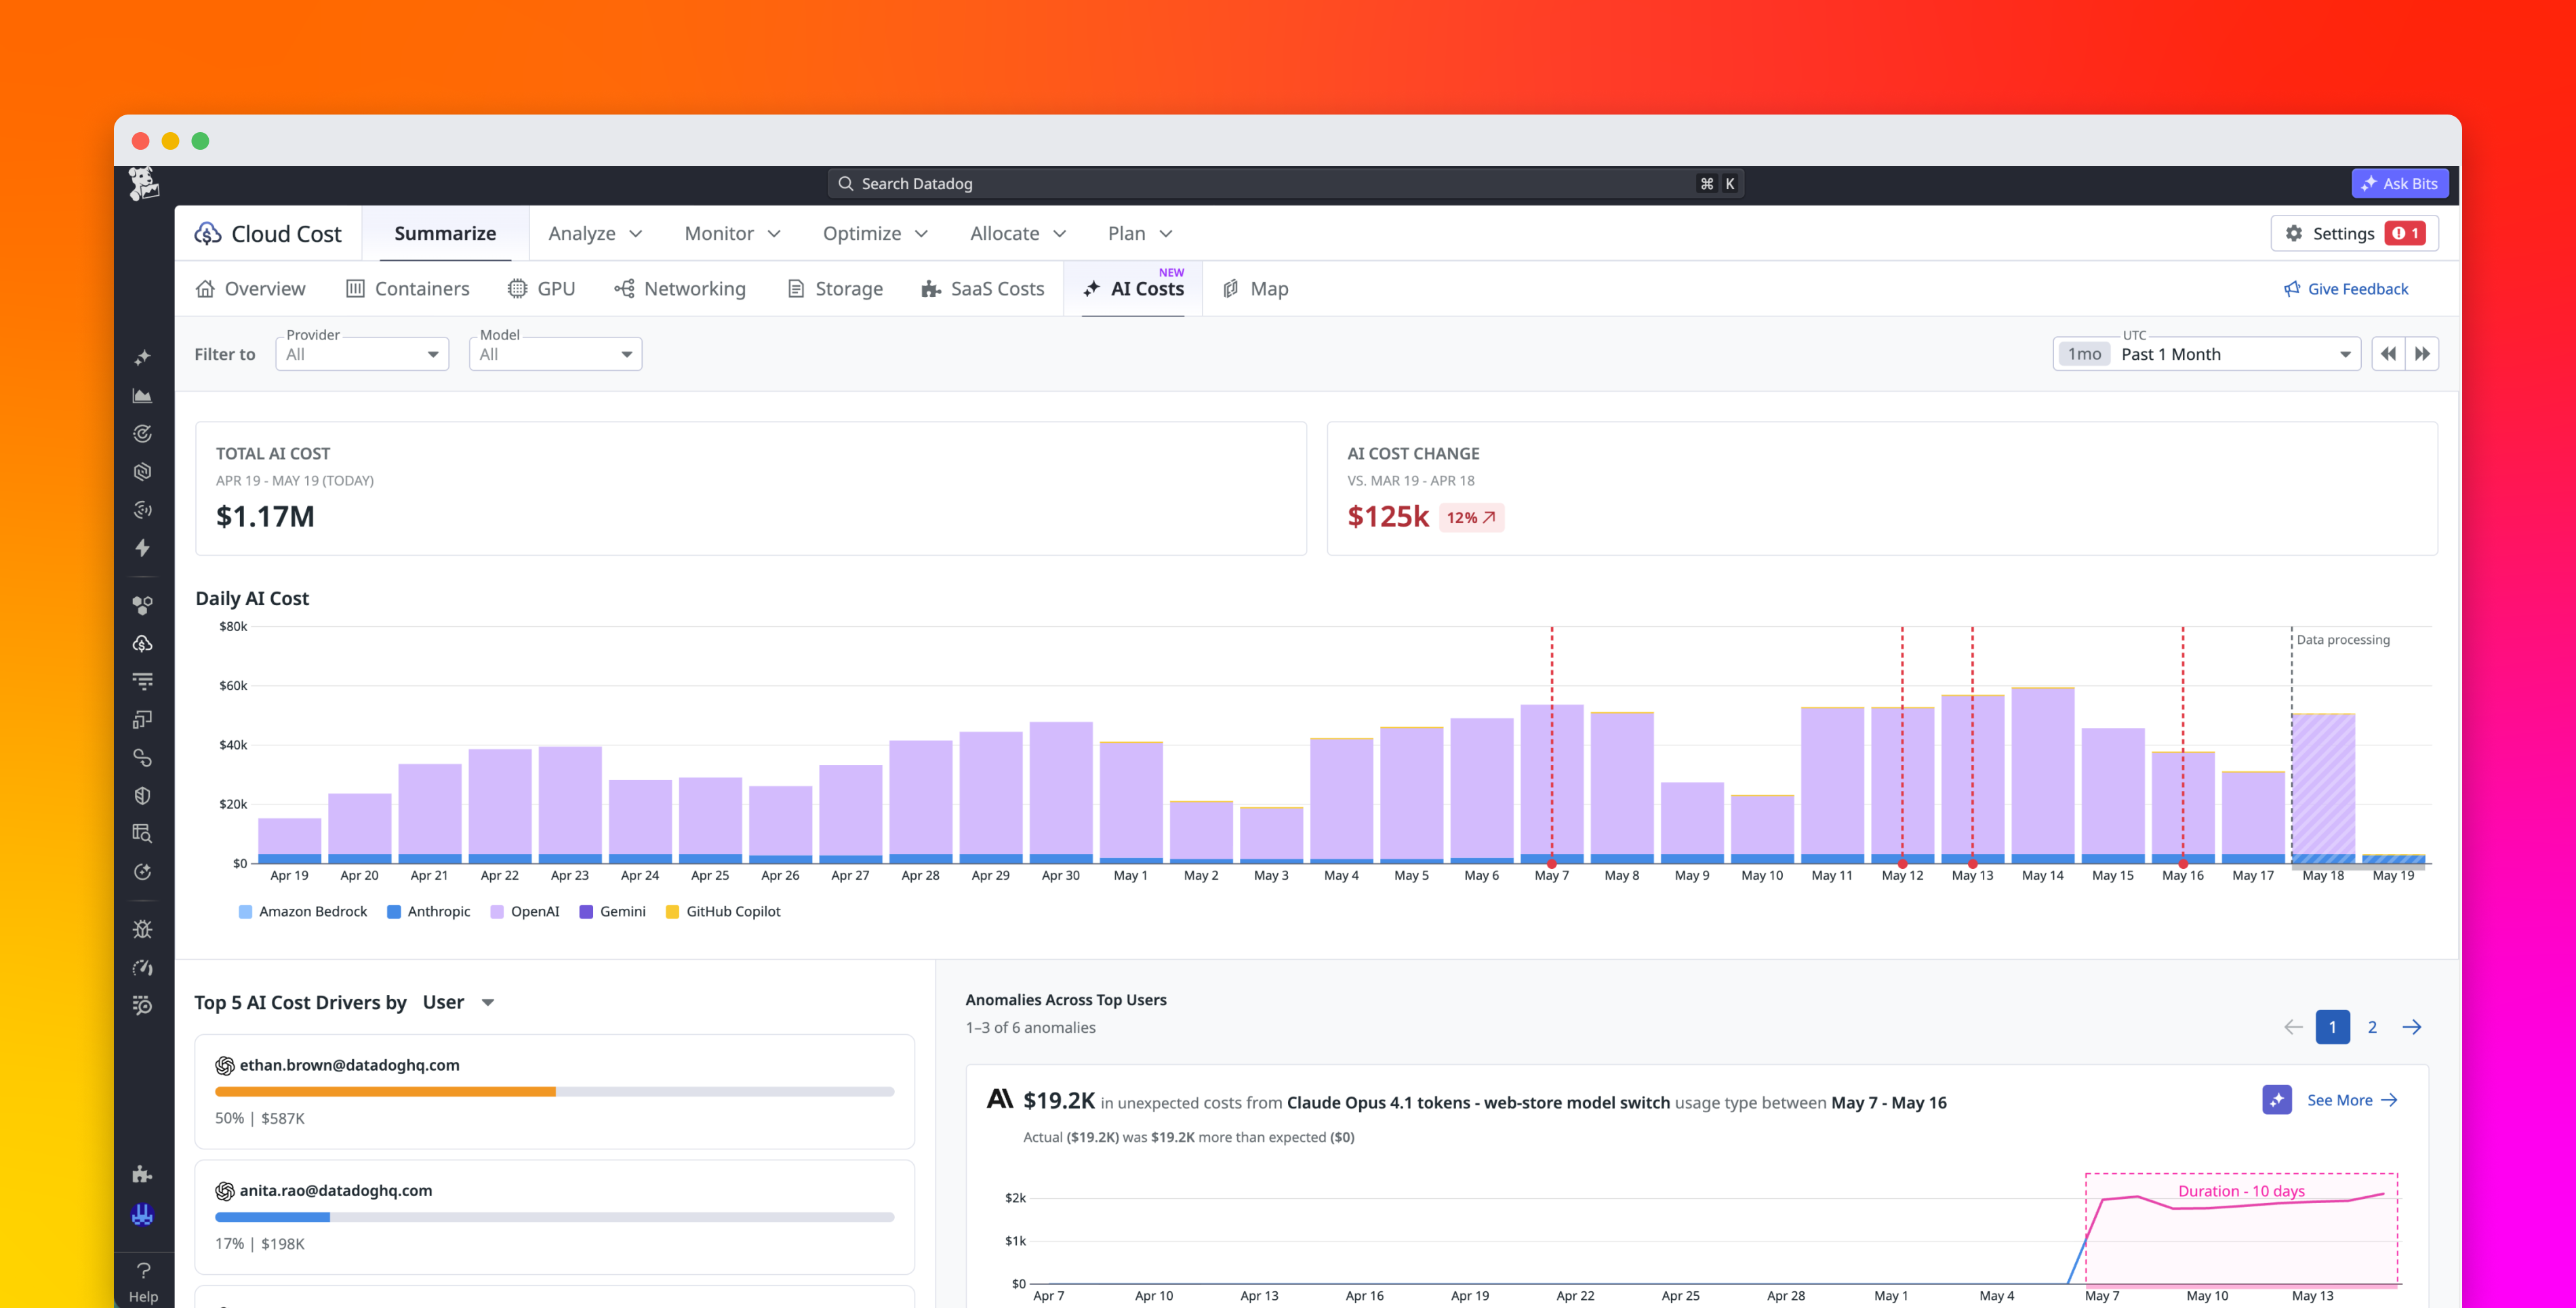The image size is (2576, 1308).
Task: Expand the Plan menu
Action: pos(1140,234)
